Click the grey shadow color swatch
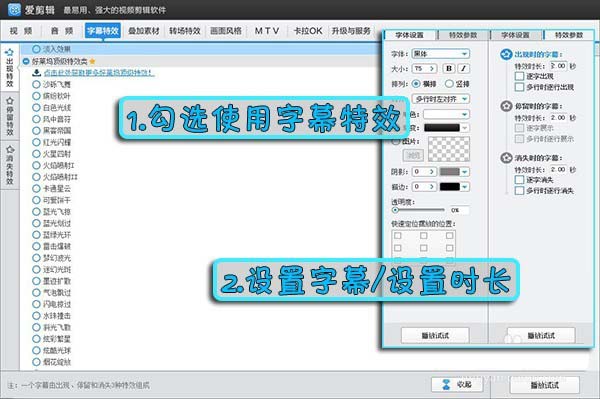 (450, 172)
